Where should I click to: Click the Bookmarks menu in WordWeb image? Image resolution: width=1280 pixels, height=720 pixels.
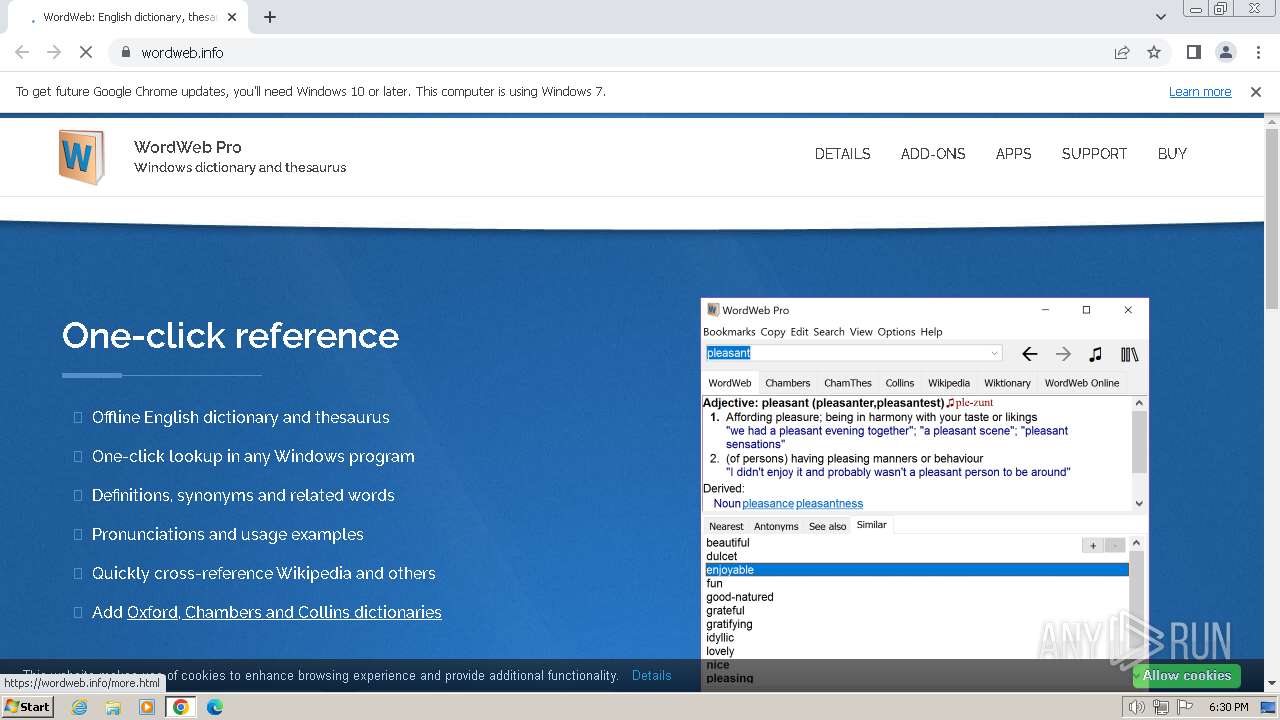click(x=729, y=332)
